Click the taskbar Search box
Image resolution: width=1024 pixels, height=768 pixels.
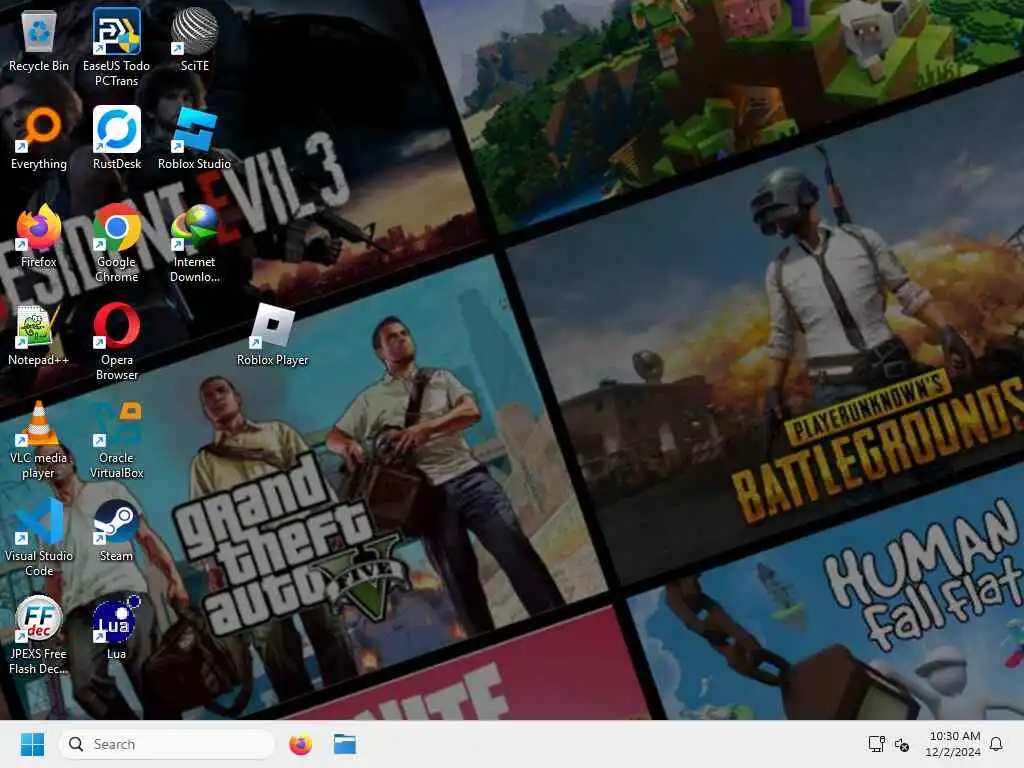click(167, 744)
